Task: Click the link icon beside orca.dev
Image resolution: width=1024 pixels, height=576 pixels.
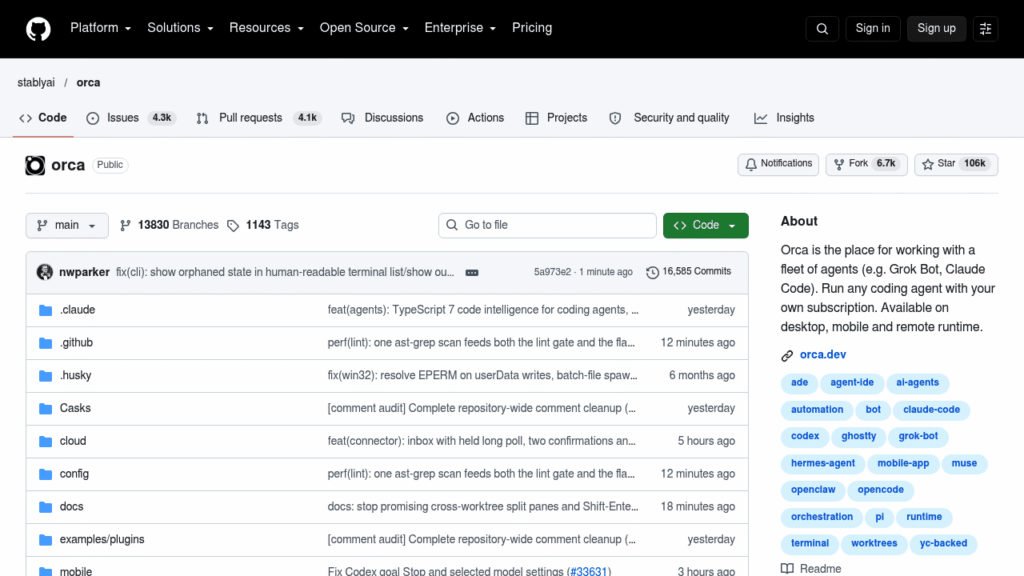Action: [787, 355]
